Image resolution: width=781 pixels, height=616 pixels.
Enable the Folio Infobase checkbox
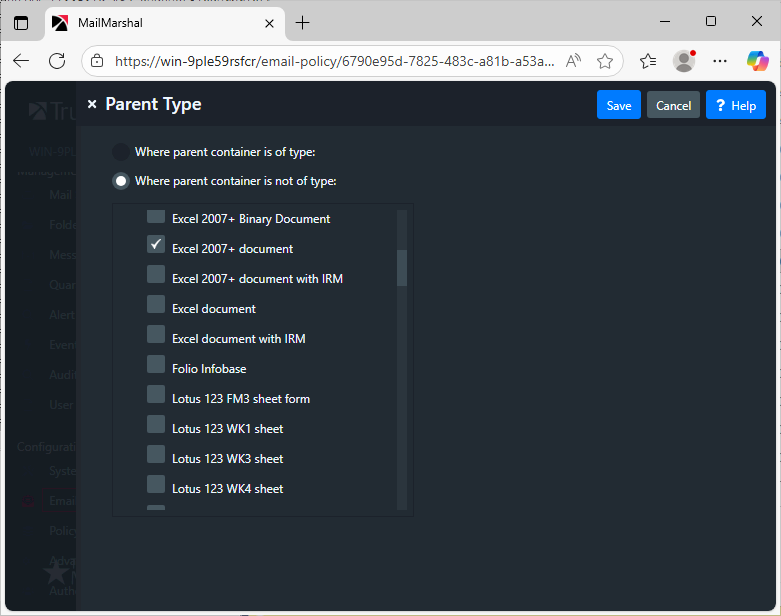pyautogui.click(x=156, y=365)
